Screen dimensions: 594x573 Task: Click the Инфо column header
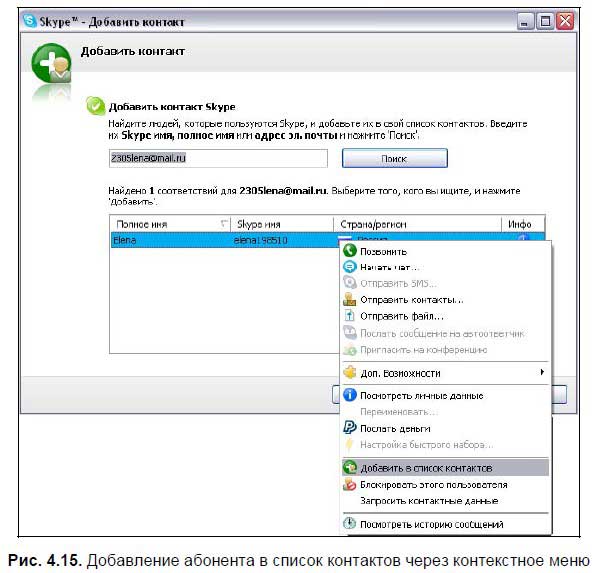coord(523,224)
